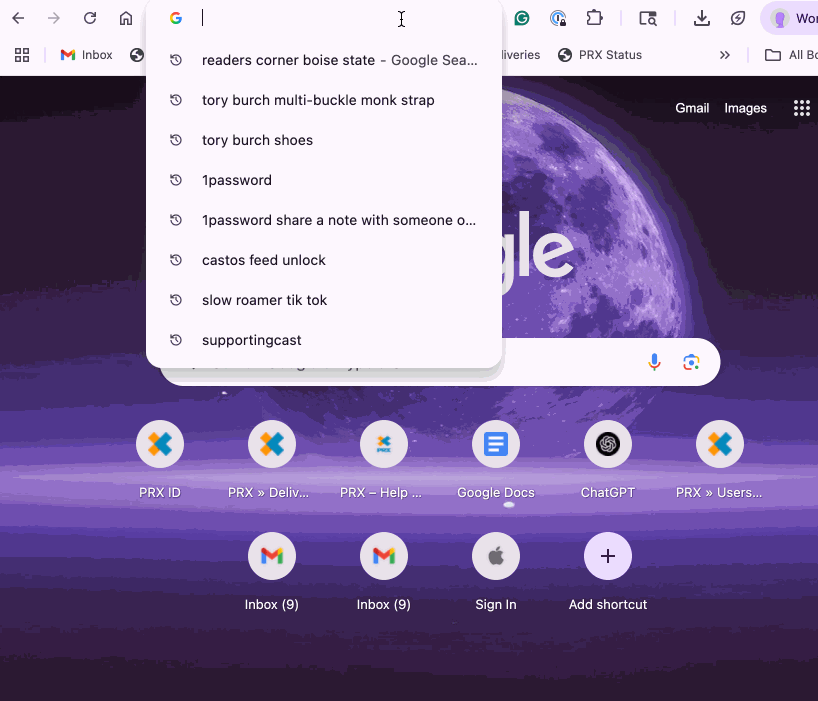Open the green Grammarly extension
Image resolution: width=818 pixels, height=701 pixels.
[x=522, y=18]
